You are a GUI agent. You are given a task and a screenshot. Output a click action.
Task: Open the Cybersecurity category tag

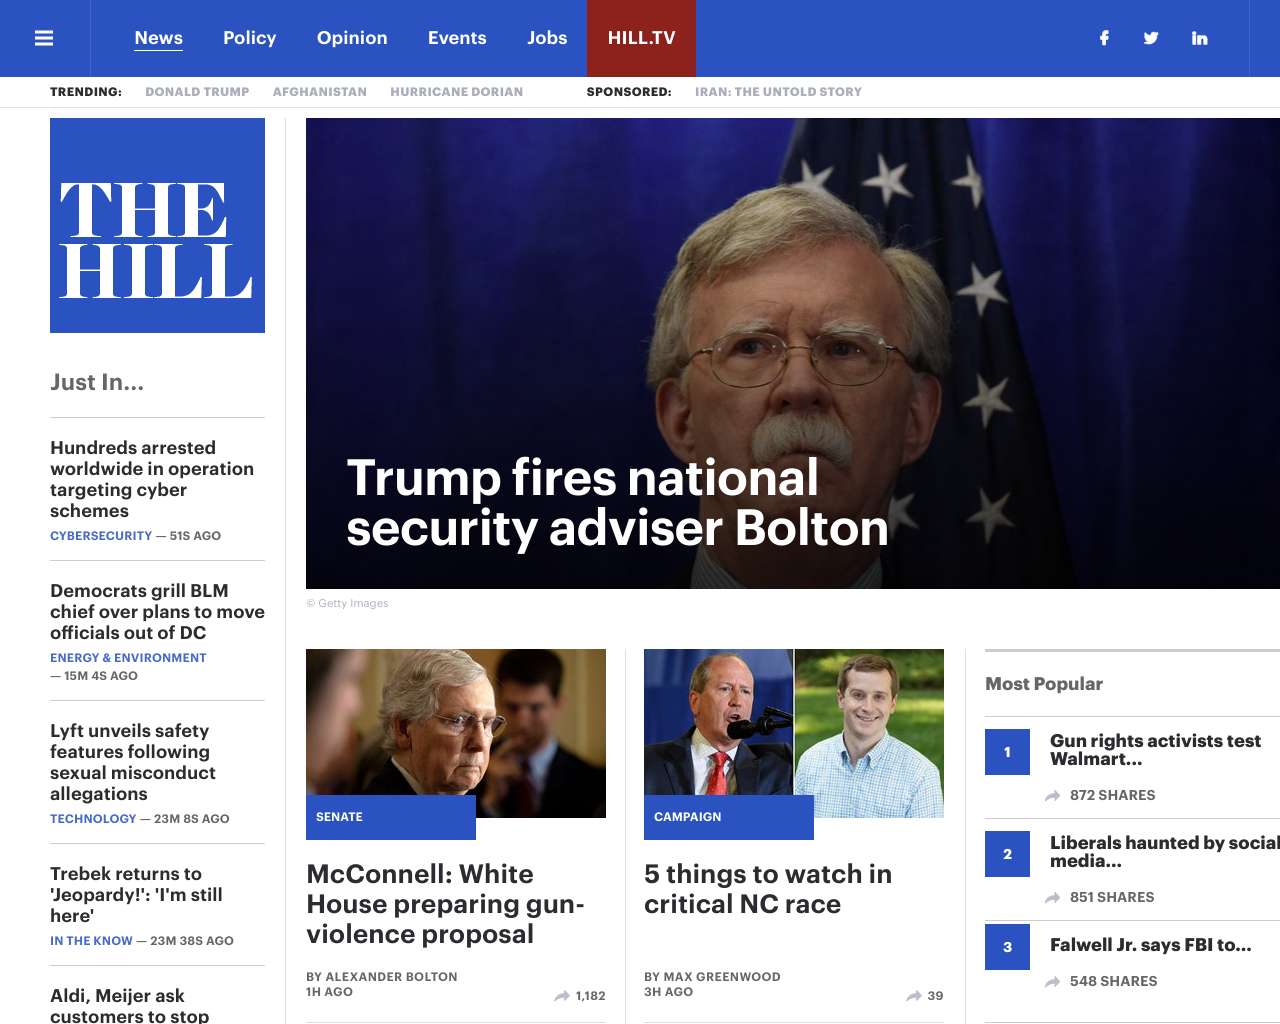pyautogui.click(x=101, y=536)
